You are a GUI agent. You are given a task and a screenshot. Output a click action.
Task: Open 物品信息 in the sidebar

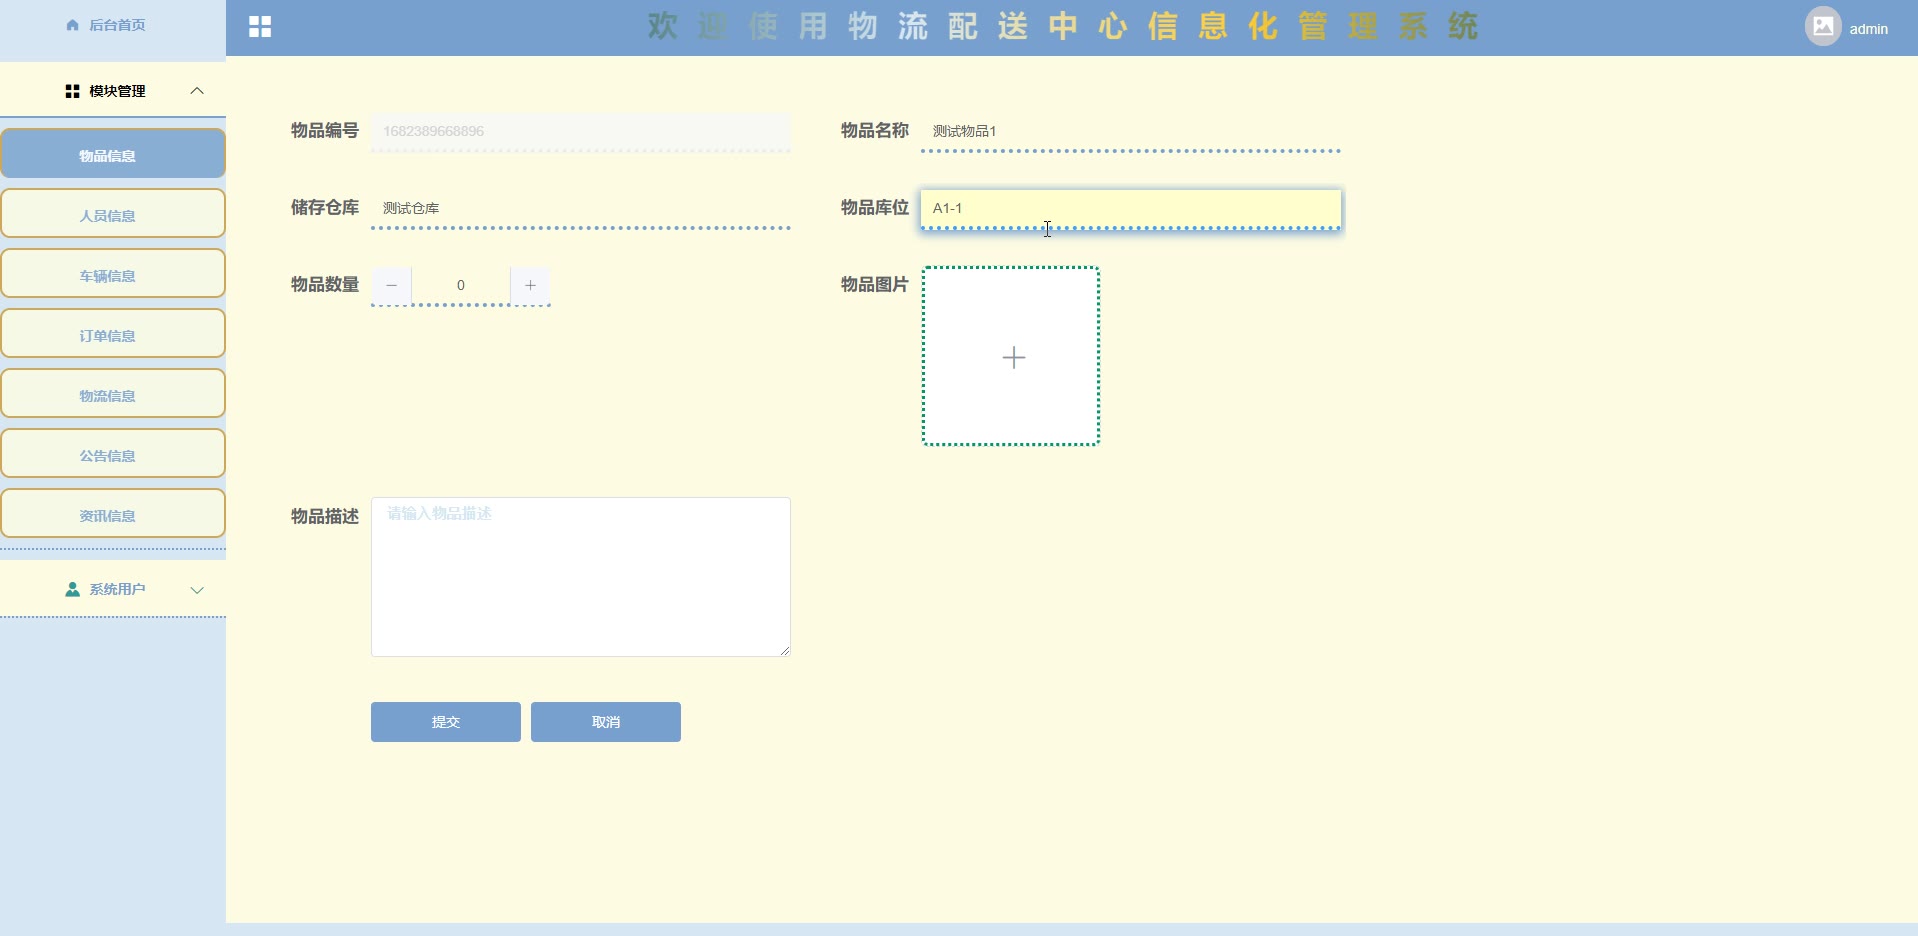tap(113, 155)
